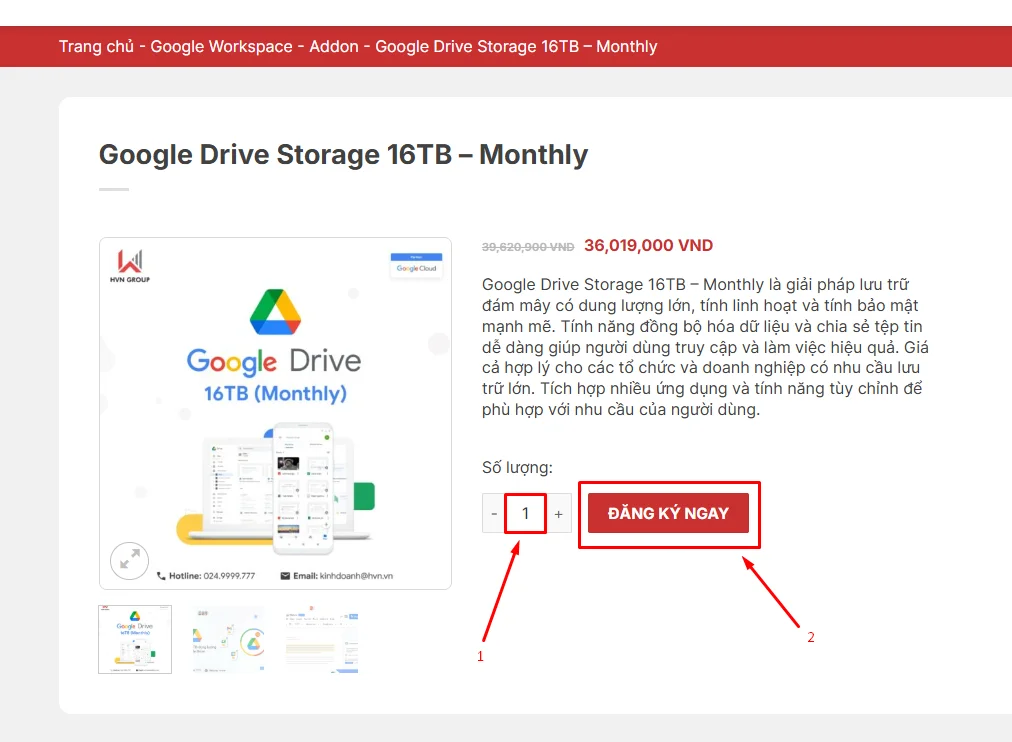Decrease quantity with the minus button
This screenshot has width=1012, height=742.
pyautogui.click(x=494, y=514)
